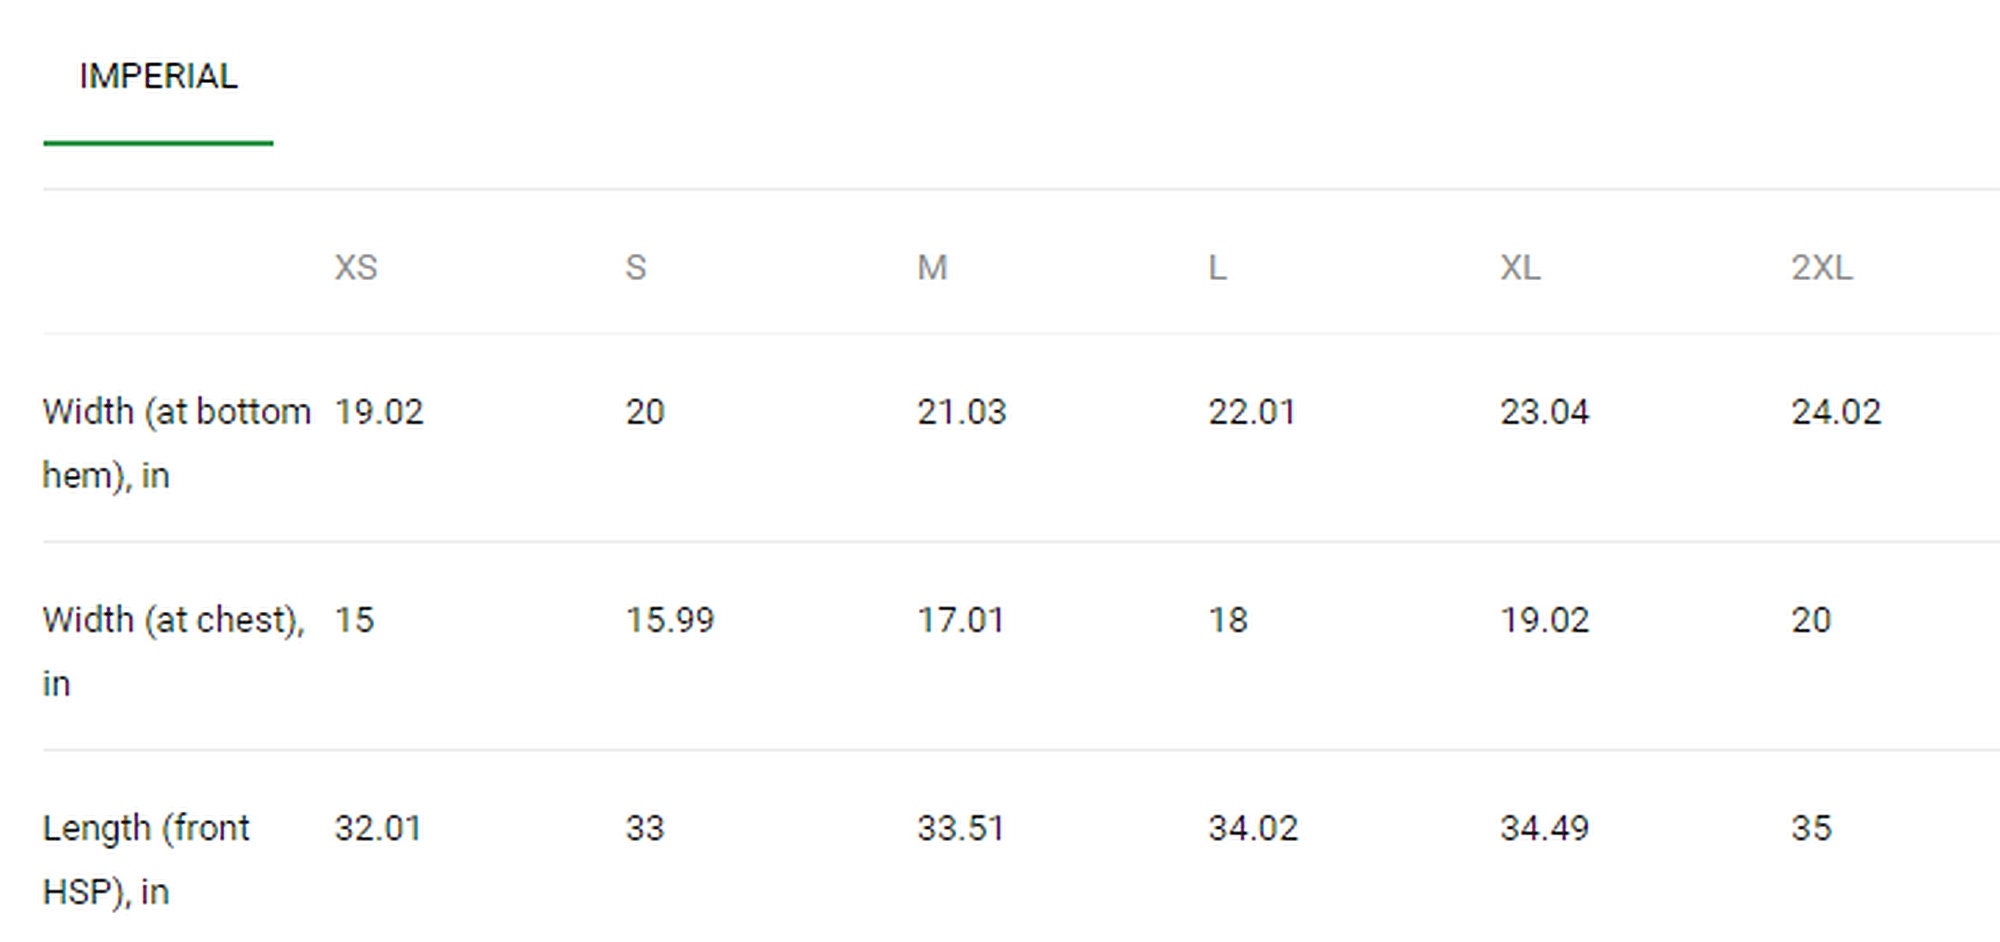This screenshot has width=2000, height=942.
Task: Select the Width at chest row label
Action: (174, 651)
